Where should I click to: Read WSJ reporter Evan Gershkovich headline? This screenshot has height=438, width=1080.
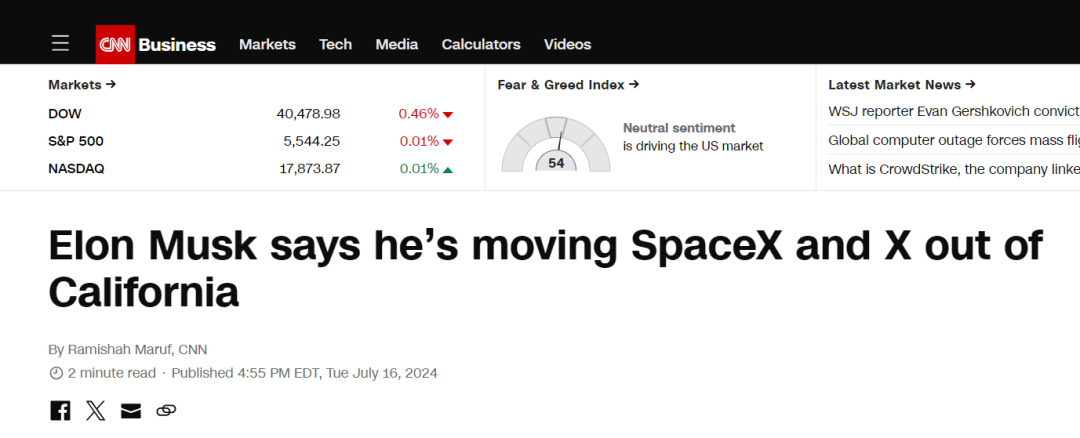click(953, 112)
